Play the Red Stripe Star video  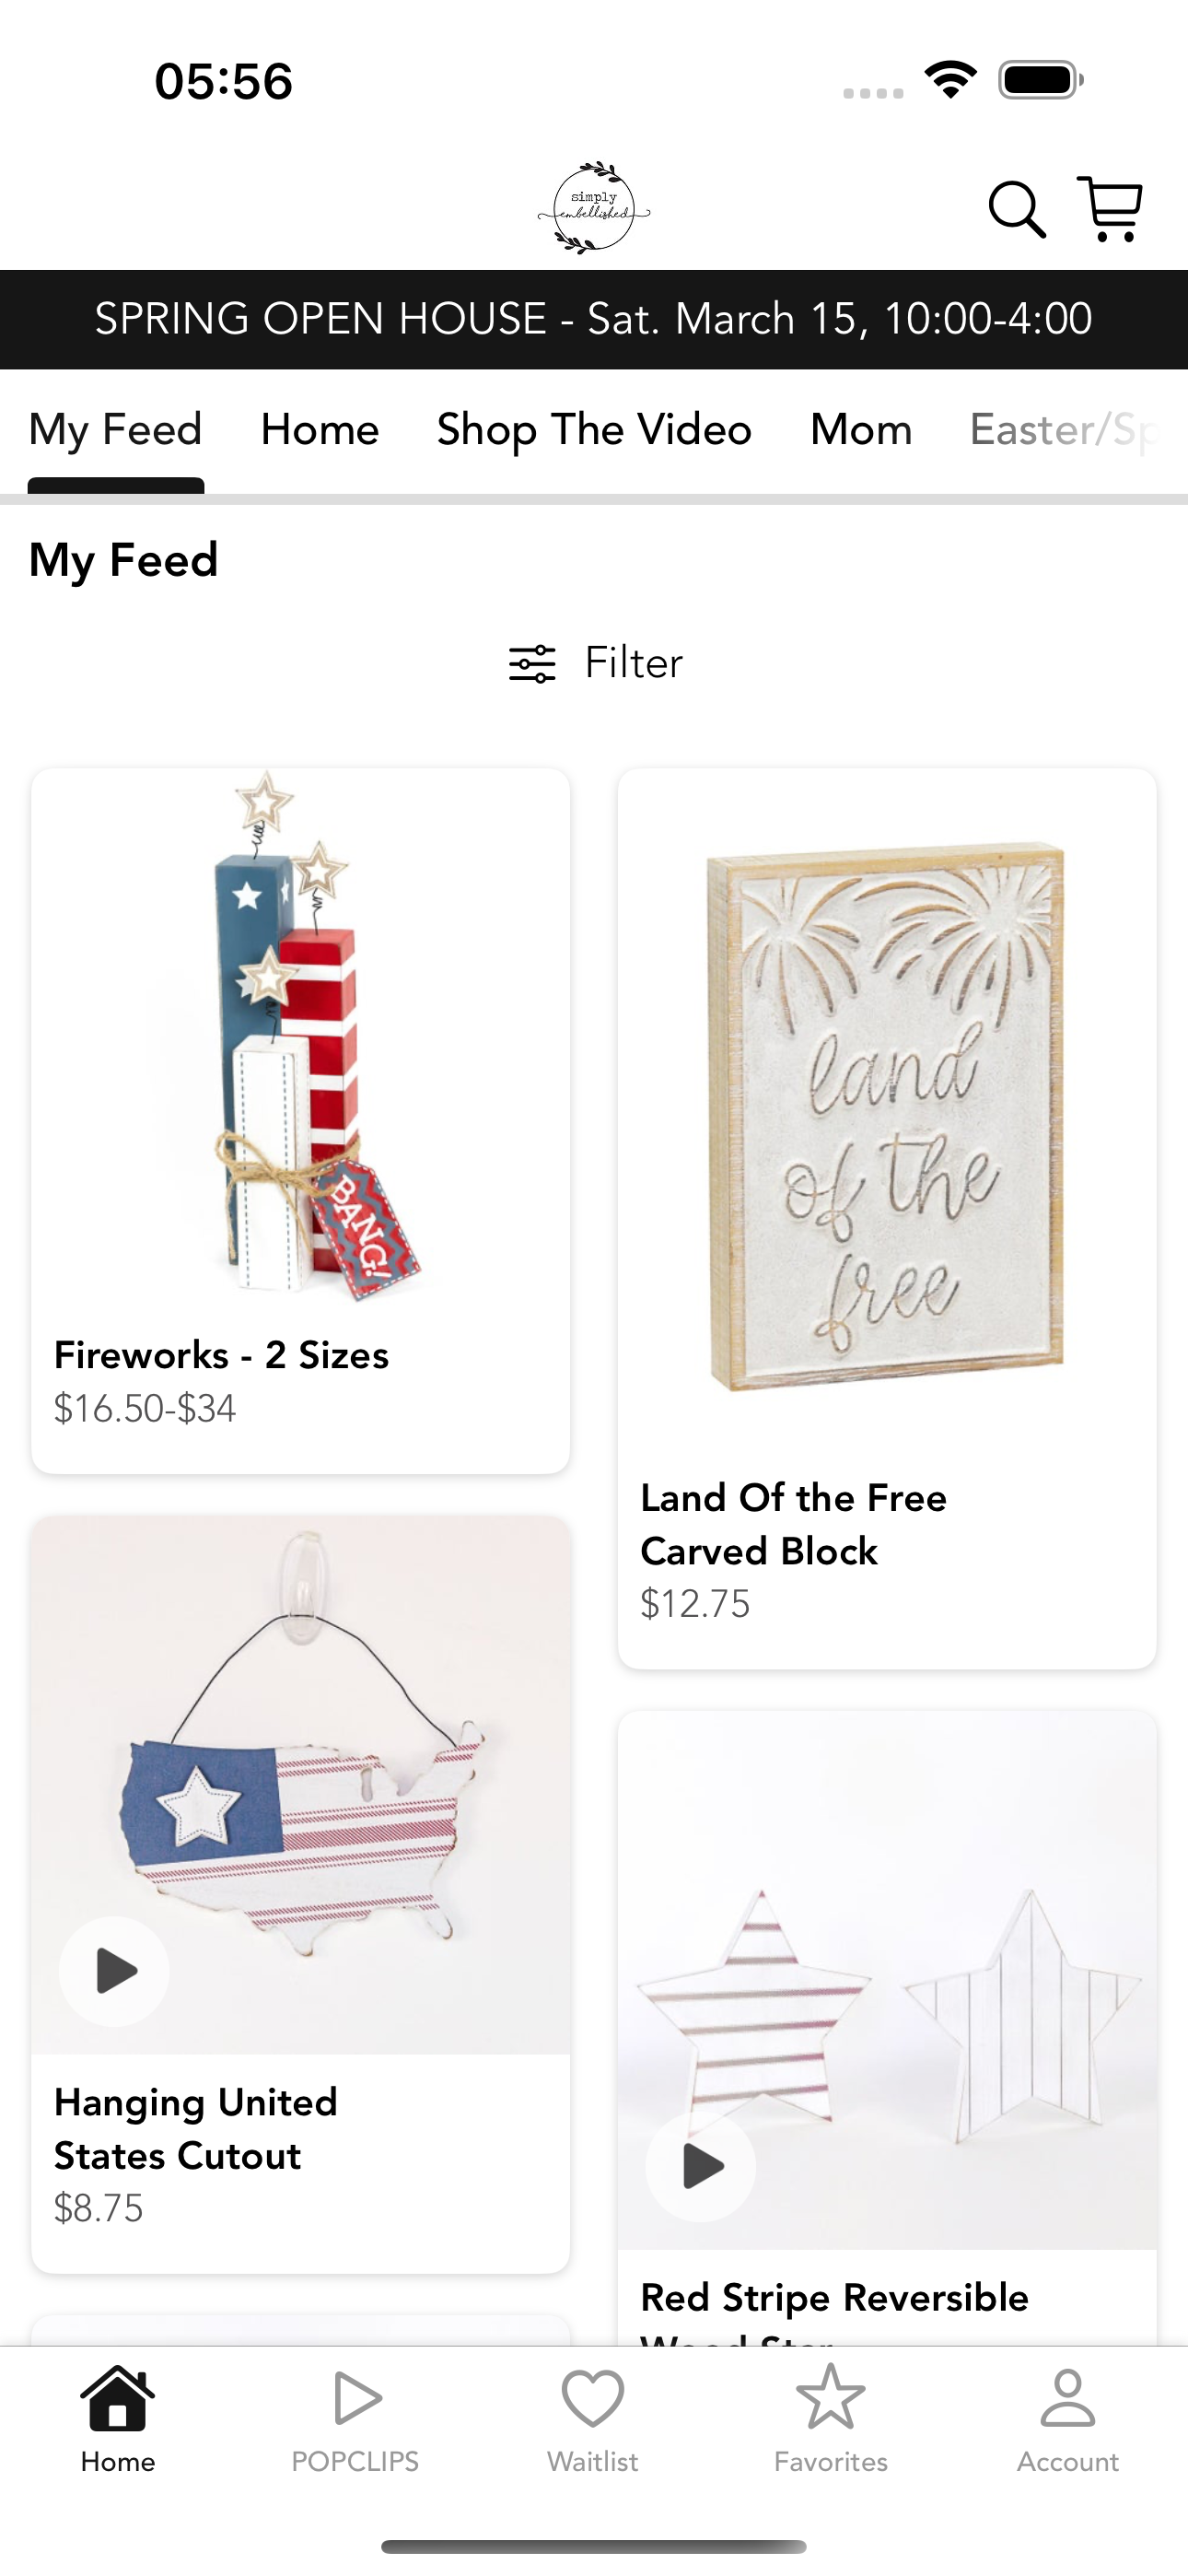point(701,2166)
